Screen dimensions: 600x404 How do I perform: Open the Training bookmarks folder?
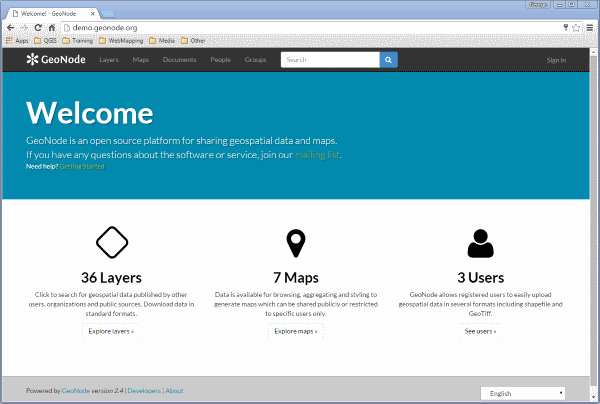[x=78, y=41]
